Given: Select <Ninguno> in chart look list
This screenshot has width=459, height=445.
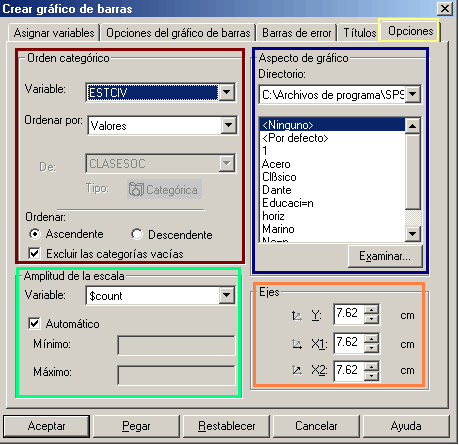Looking at the screenshot, I should [332, 125].
